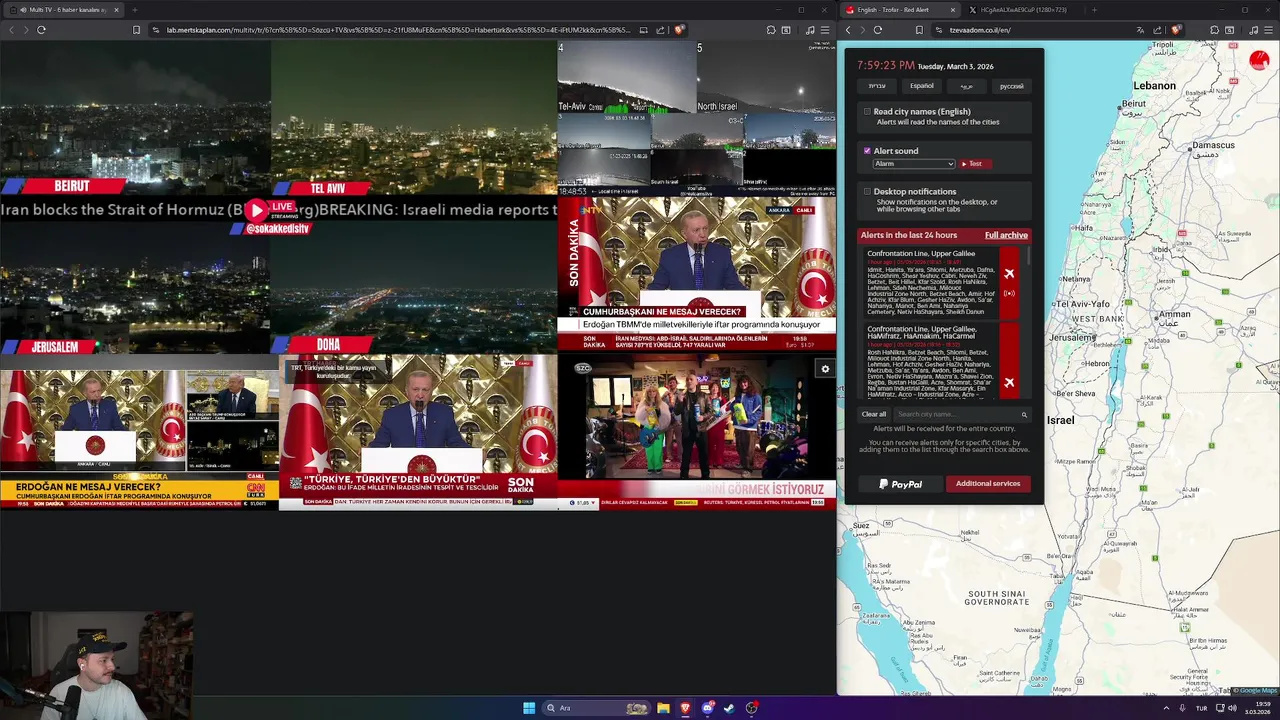Click the Clear all button
1280x720 pixels.
(x=874, y=414)
